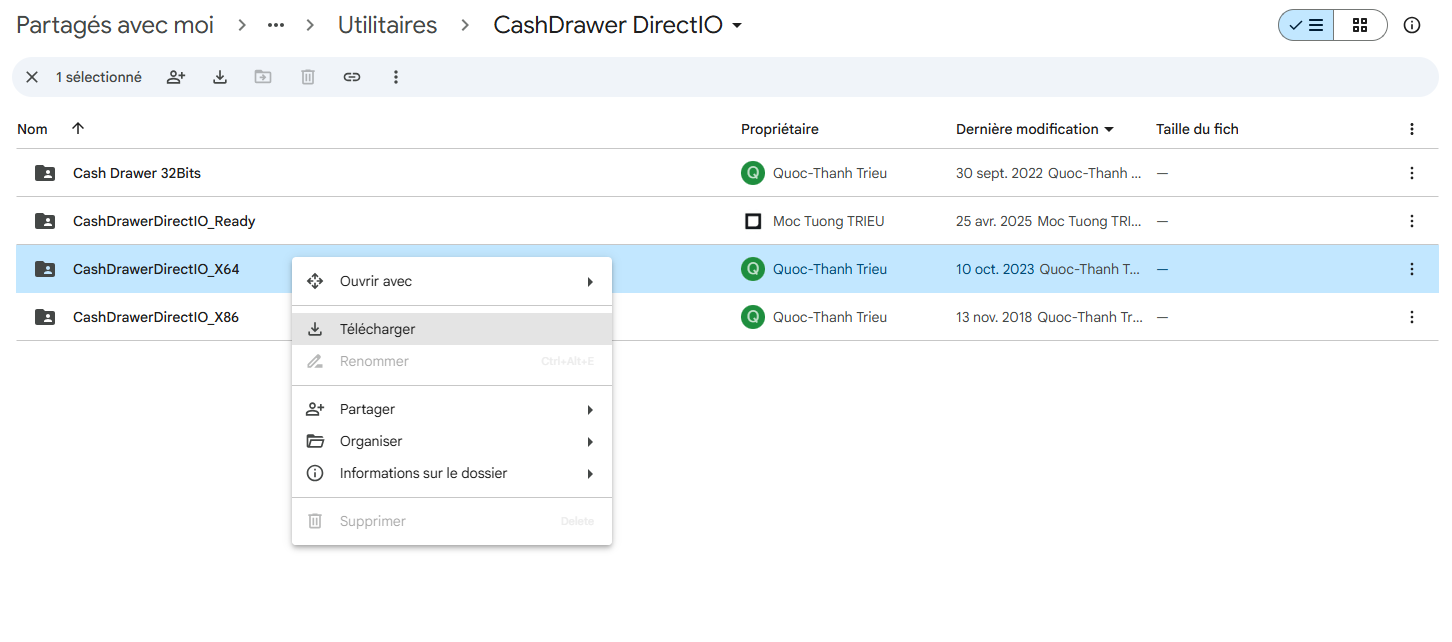
Task: Click the 13 nov. 2018 modification date
Action: (995, 317)
